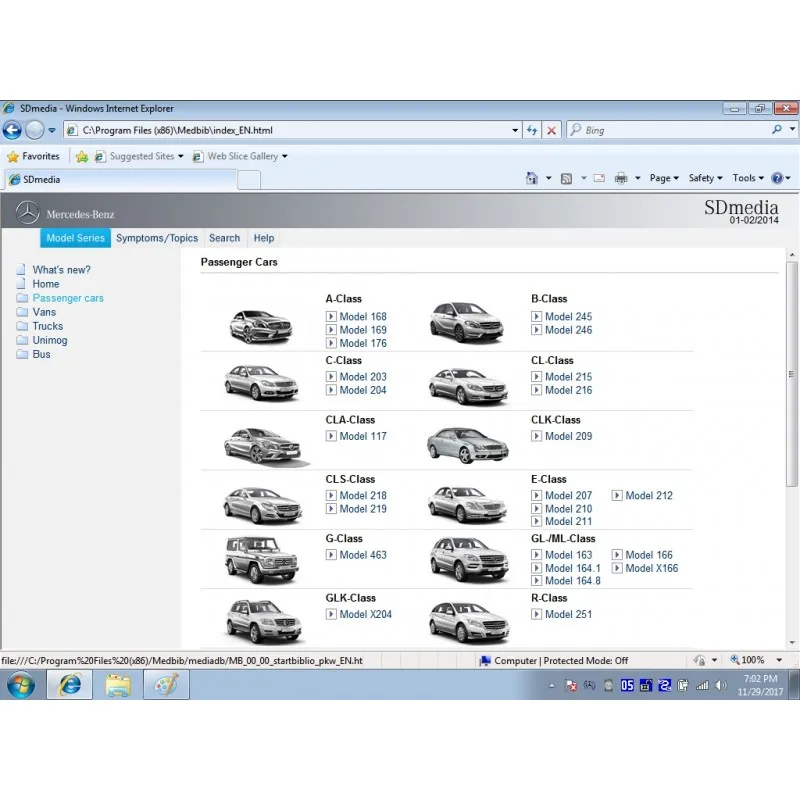Open the Home button dropdown arrow
The width and height of the screenshot is (800, 800).
548,178
